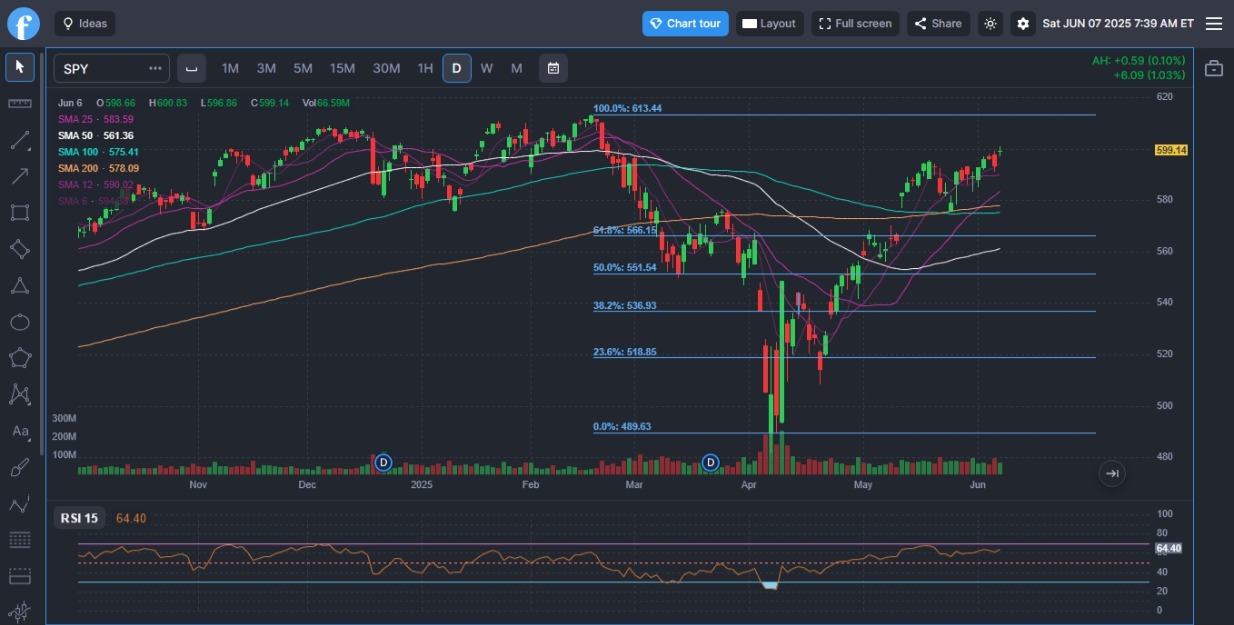
Task: Open the calendar date range picker
Action: 553,68
